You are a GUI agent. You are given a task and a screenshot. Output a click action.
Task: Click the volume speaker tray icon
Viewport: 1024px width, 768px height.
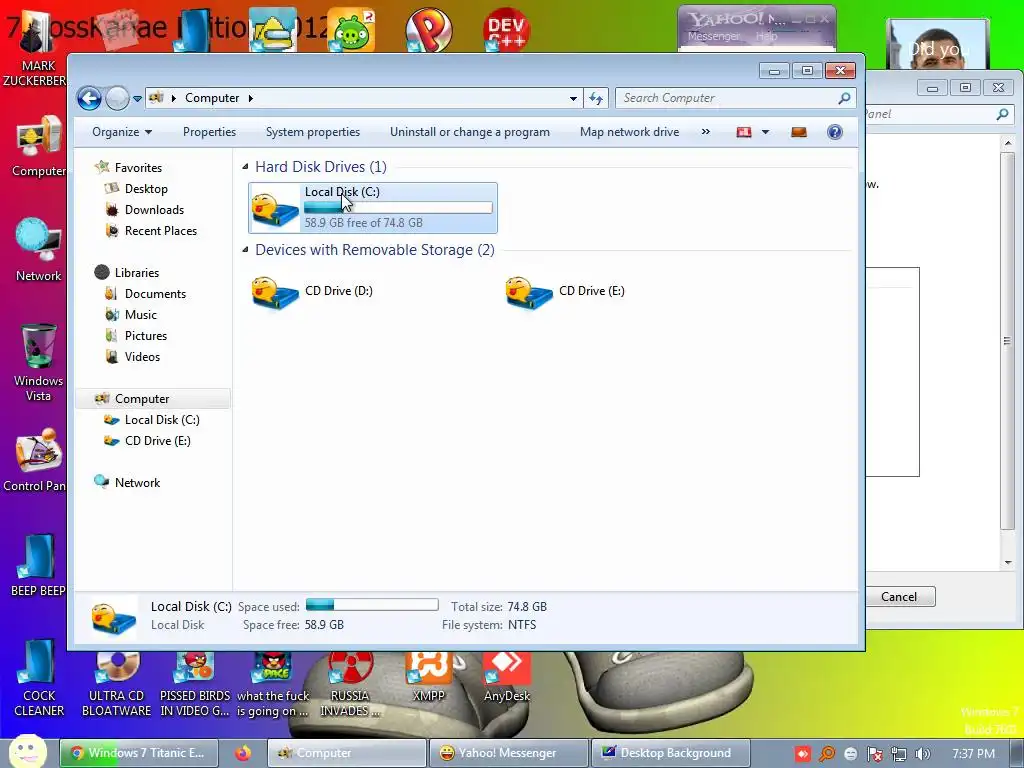923,754
